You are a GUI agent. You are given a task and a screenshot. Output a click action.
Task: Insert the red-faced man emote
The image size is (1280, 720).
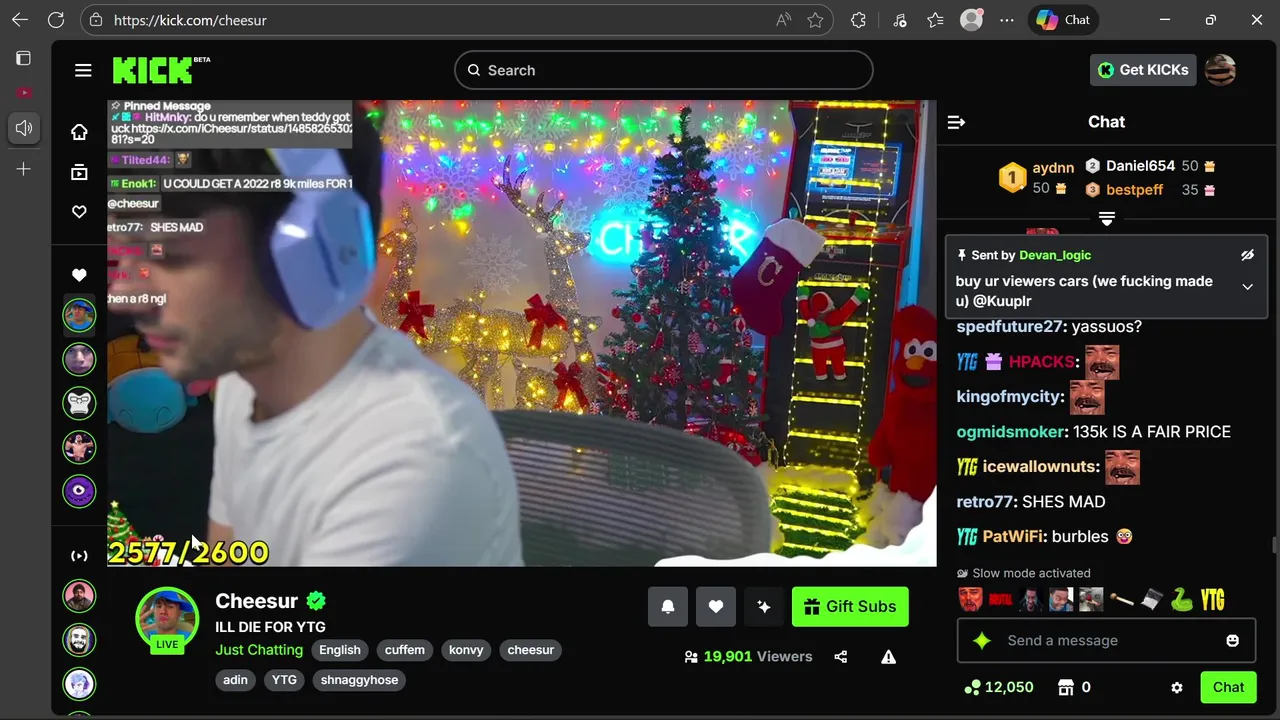[x=970, y=600]
